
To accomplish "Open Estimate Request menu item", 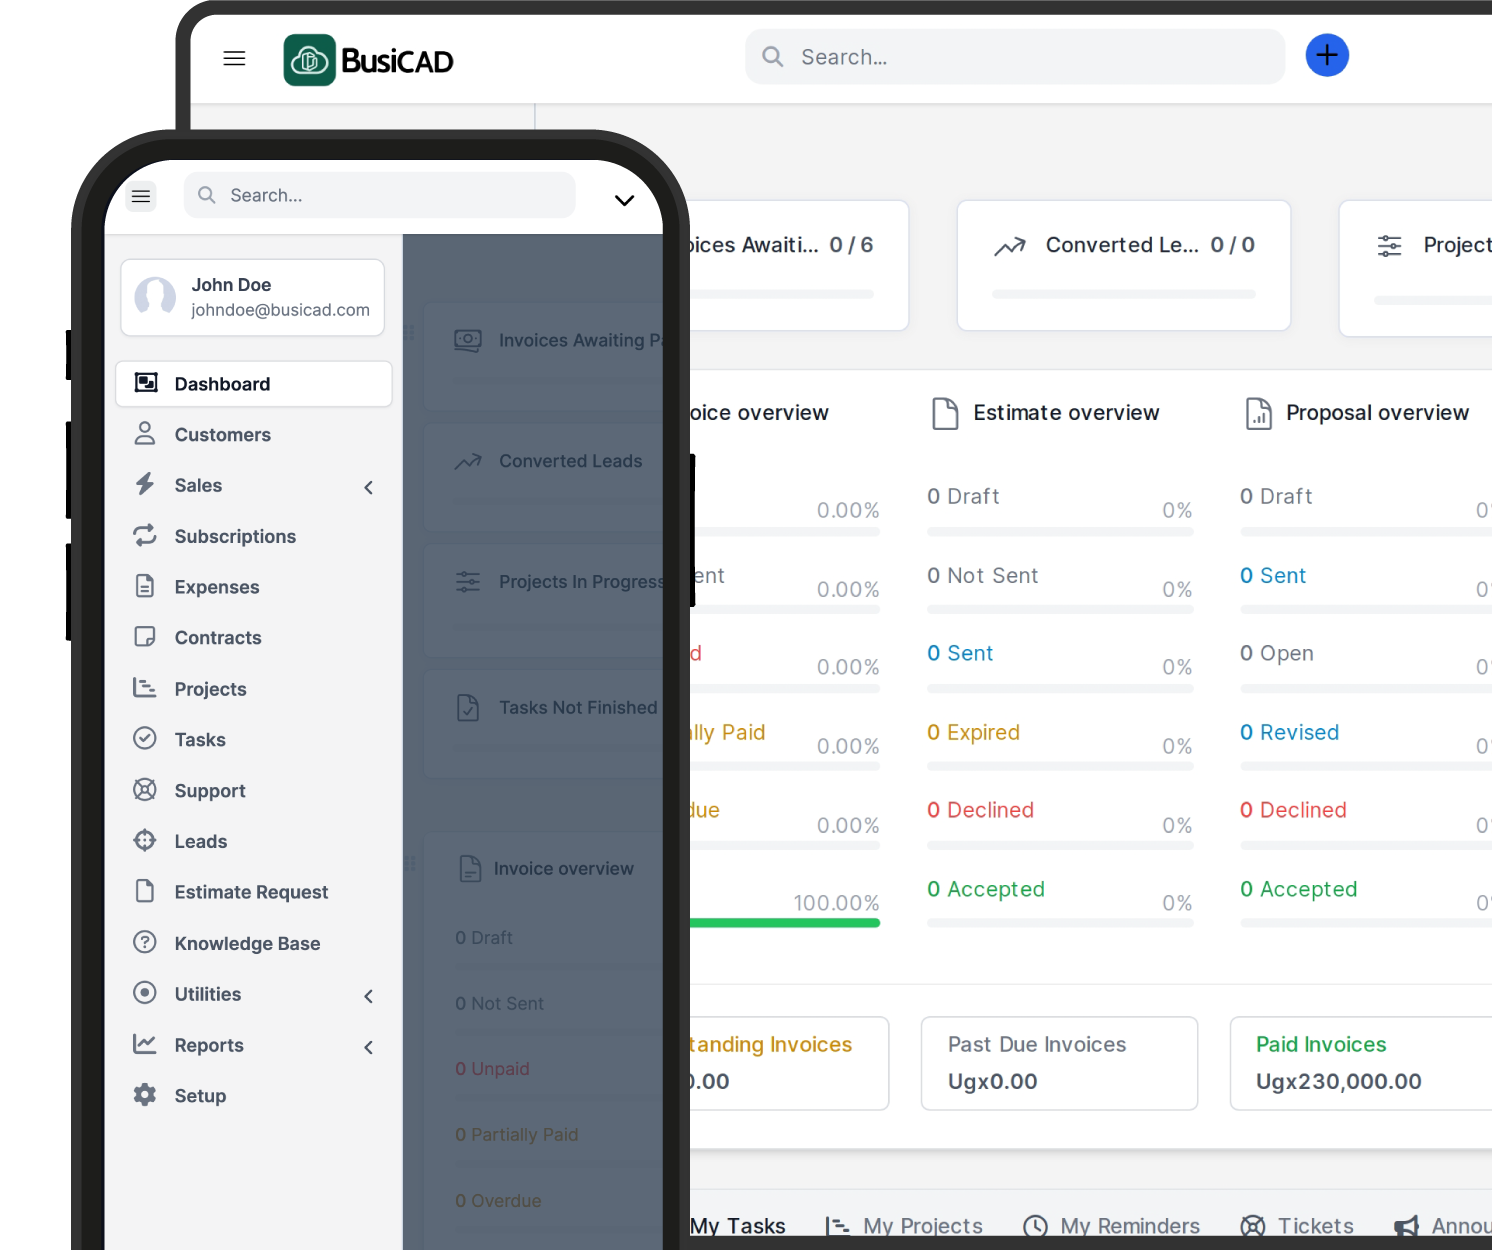I will (254, 892).
